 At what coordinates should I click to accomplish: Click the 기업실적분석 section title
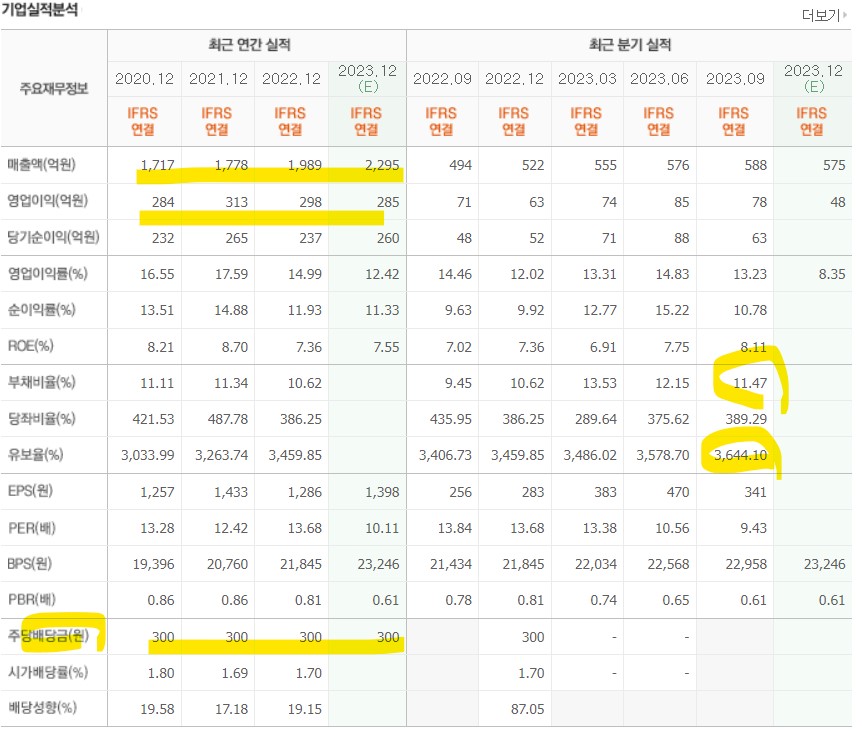click(40, 10)
